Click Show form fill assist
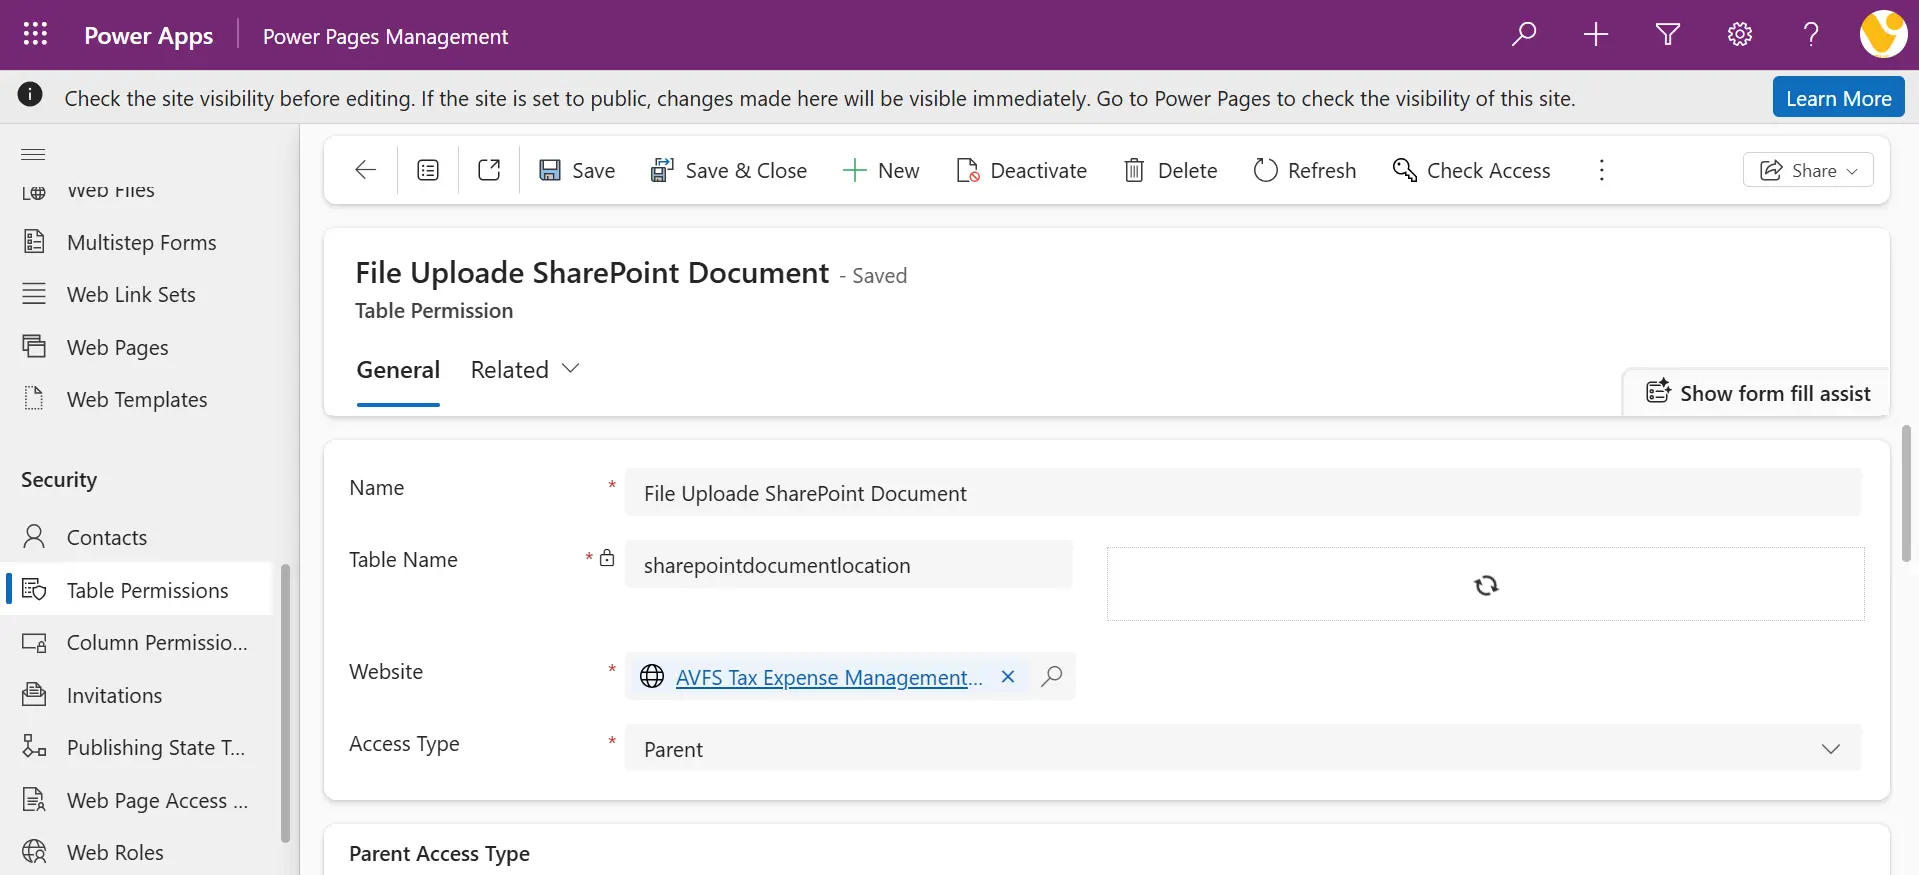 coord(1757,393)
